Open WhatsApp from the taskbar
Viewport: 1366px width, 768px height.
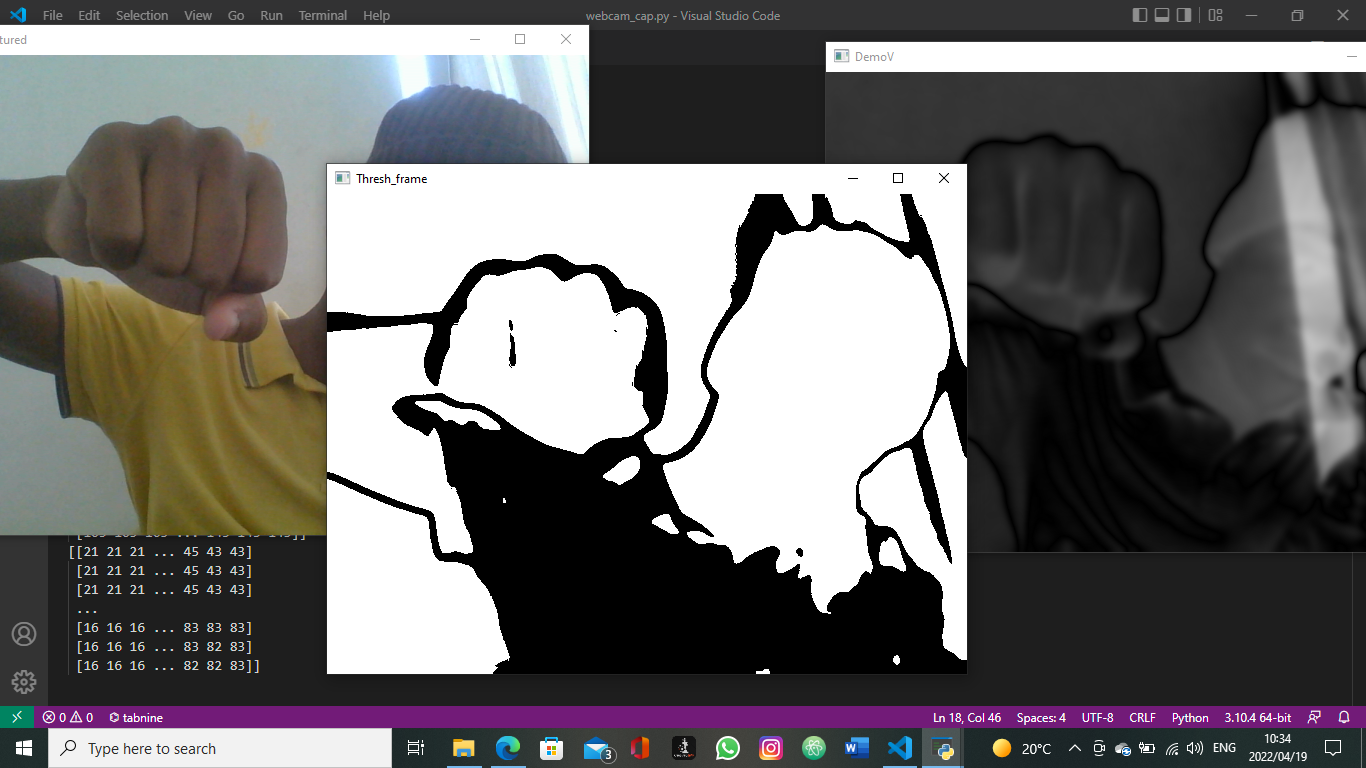(727, 748)
